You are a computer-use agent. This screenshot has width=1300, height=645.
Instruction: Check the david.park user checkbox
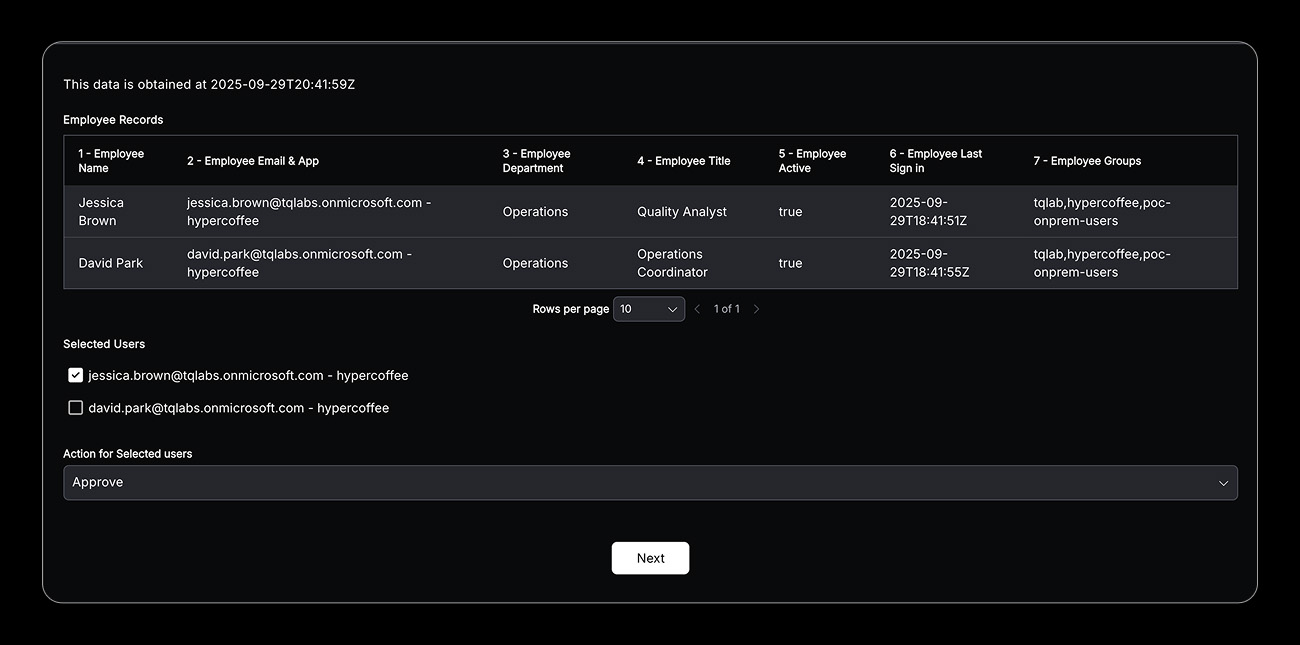[76, 408]
